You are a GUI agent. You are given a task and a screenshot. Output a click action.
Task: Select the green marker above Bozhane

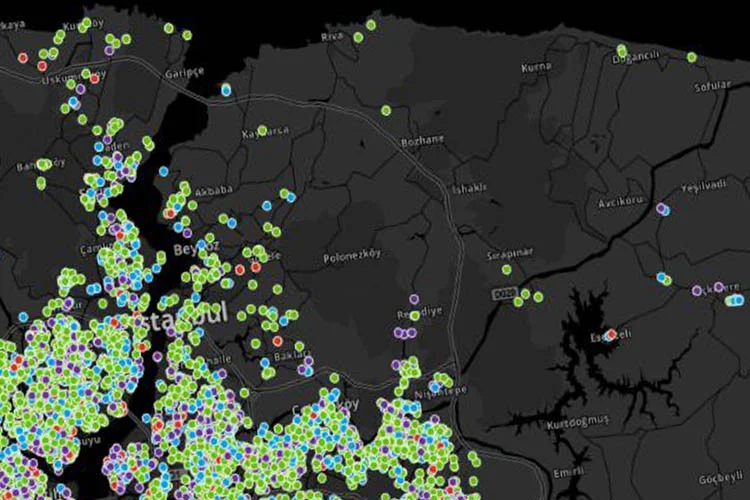pos(386,110)
